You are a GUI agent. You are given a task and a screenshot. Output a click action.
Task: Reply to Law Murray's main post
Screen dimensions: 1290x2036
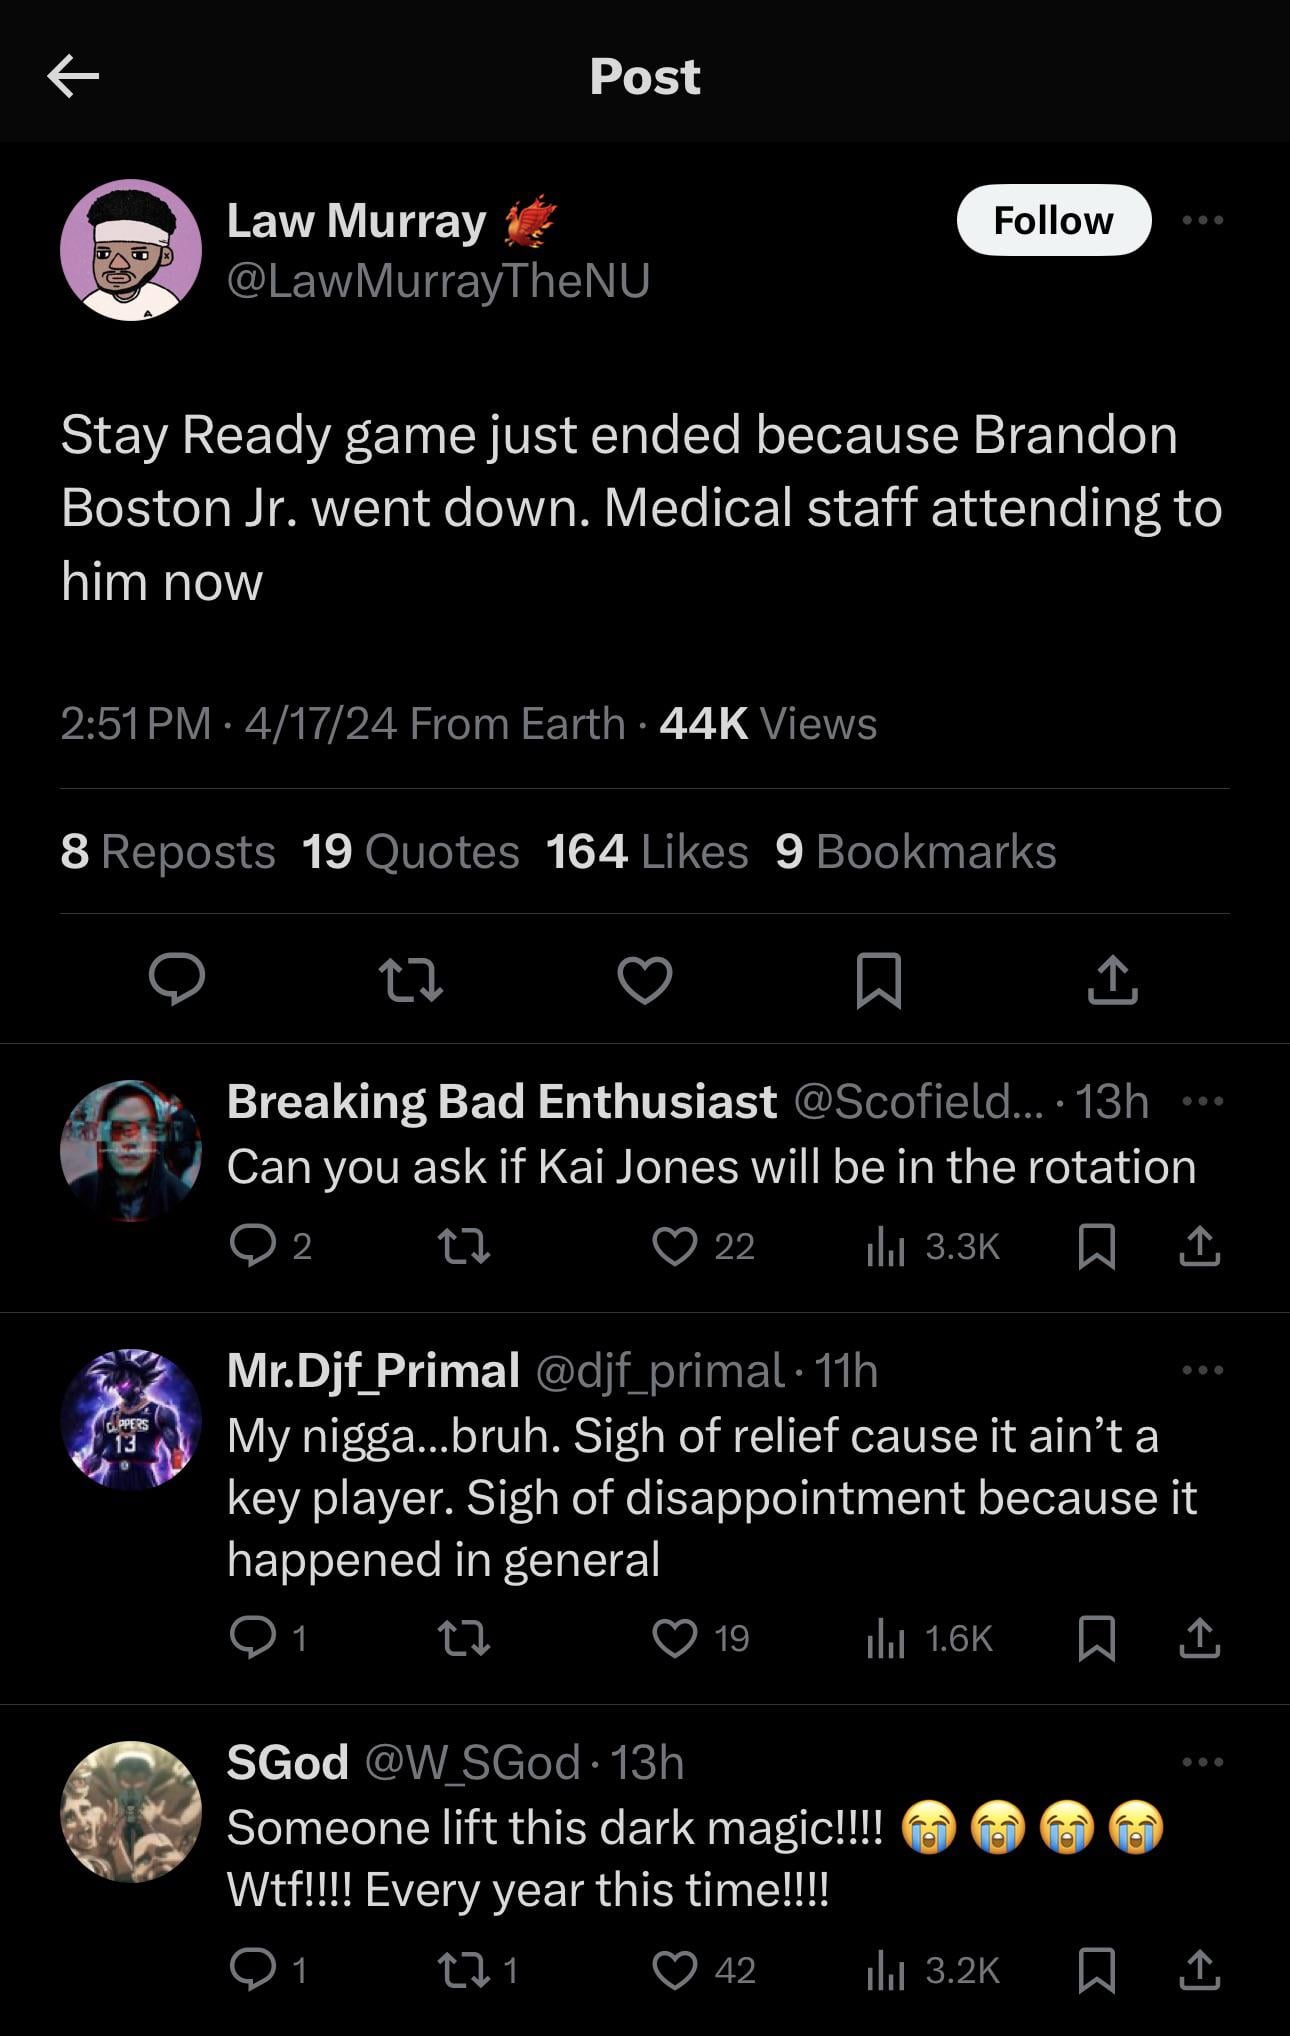tap(177, 979)
